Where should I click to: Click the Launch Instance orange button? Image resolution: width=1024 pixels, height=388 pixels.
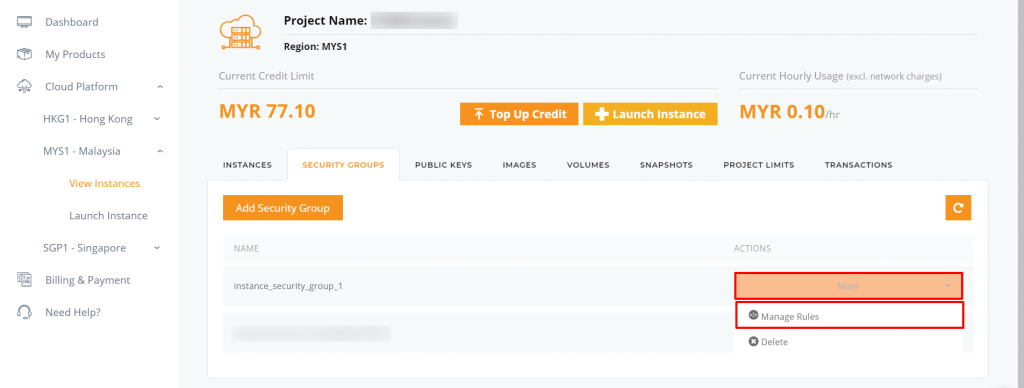pyautogui.click(x=650, y=114)
